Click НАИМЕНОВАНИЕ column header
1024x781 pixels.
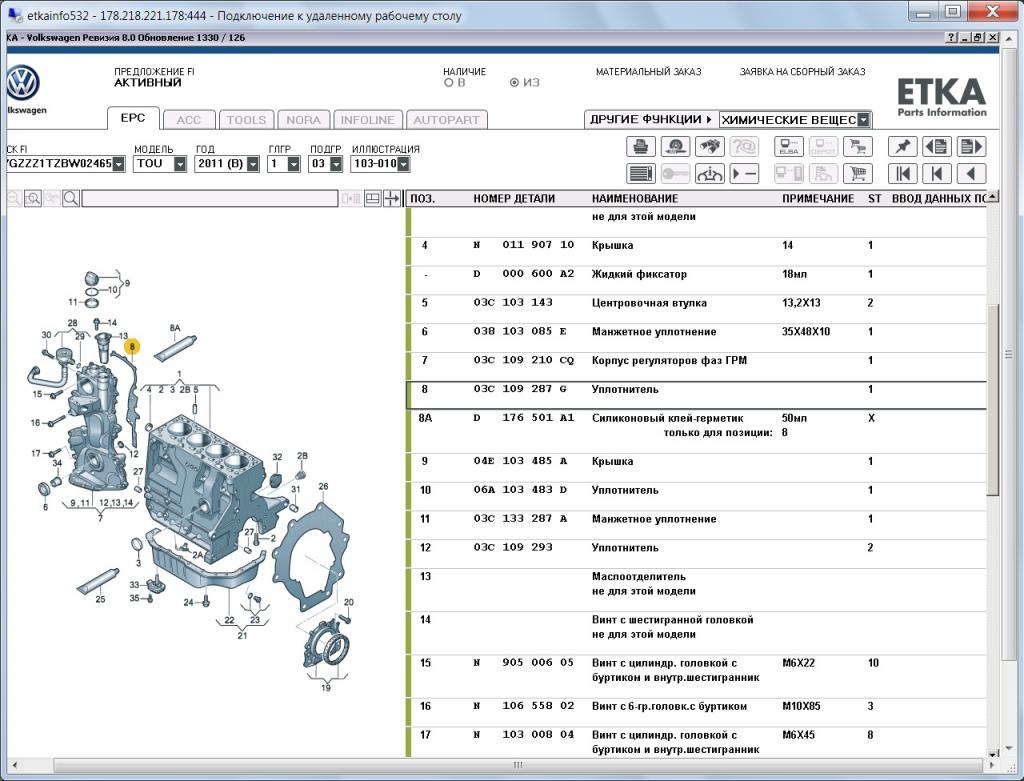pos(635,199)
